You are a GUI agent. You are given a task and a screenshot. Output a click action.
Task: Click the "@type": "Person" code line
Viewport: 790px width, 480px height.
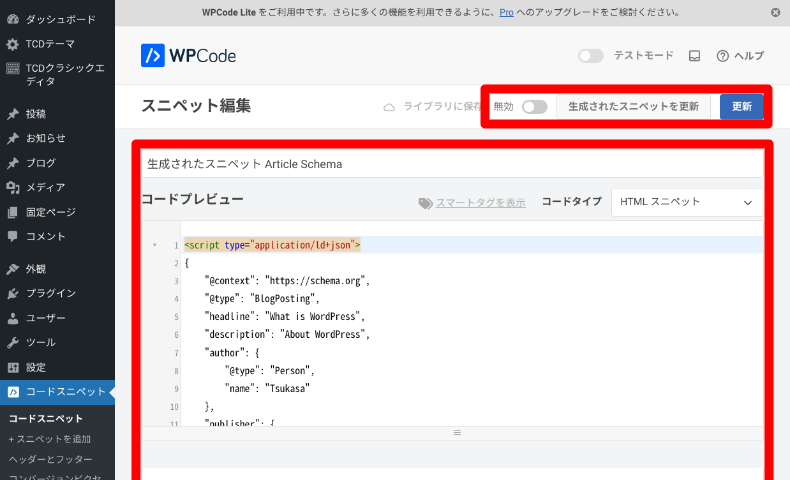coord(270,371)
